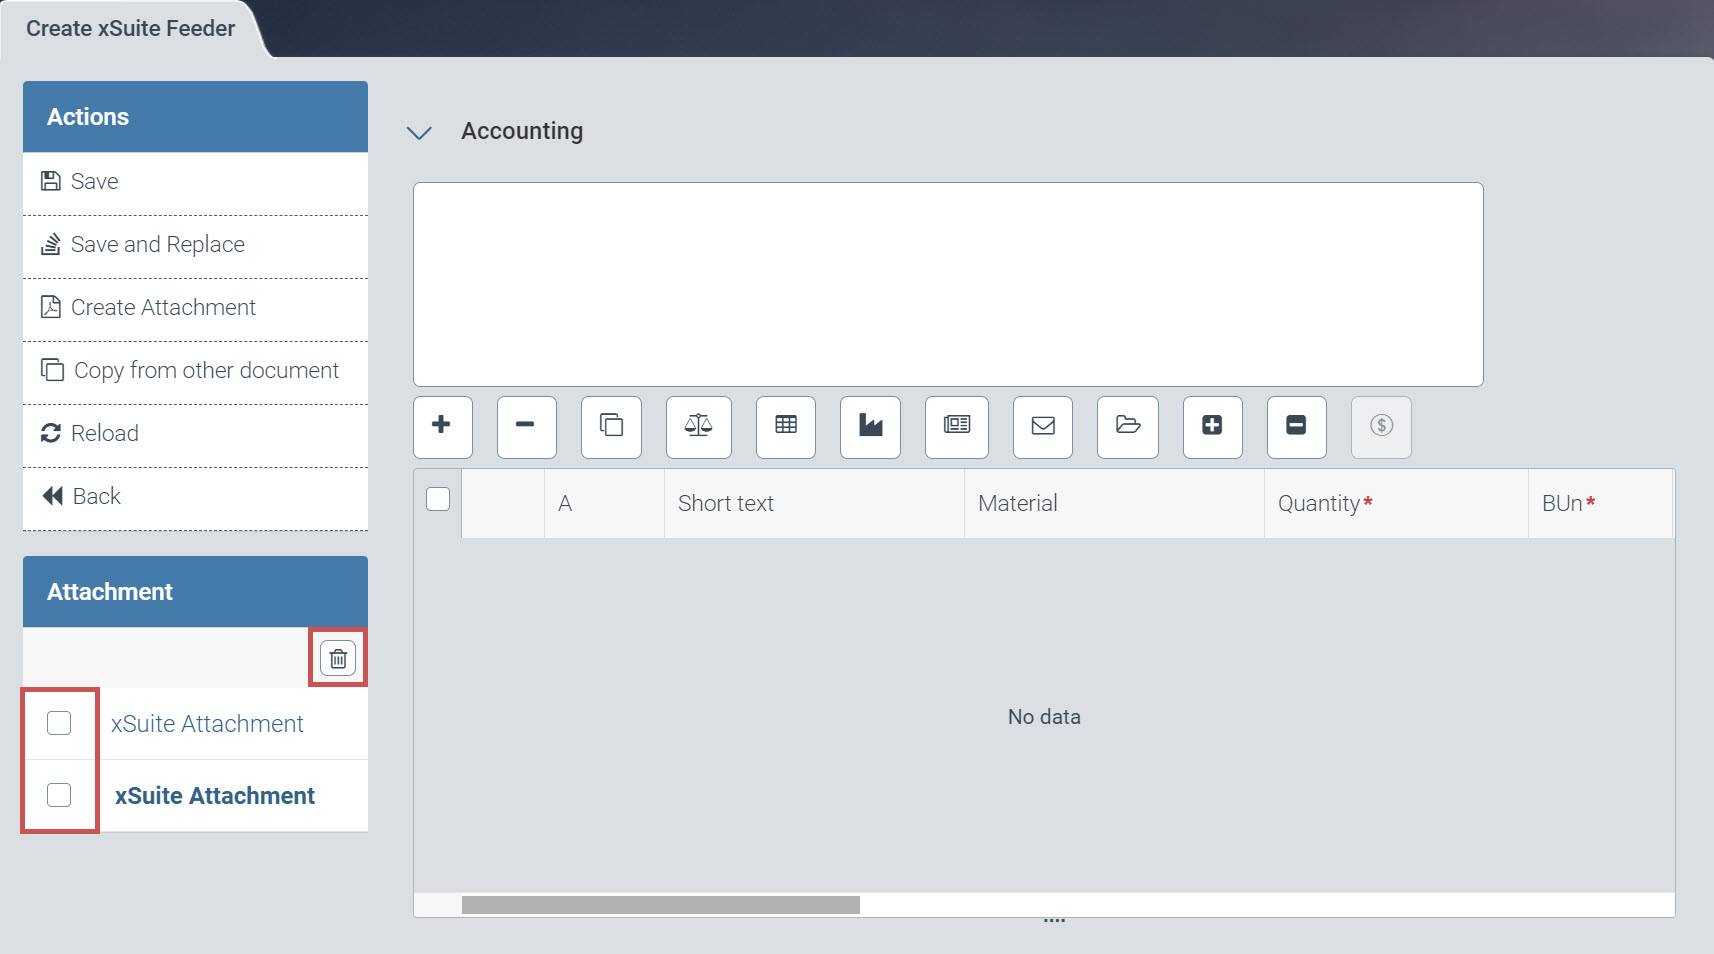
Task: Tick the select-all checkbox in table header
Action: [438, 499]
